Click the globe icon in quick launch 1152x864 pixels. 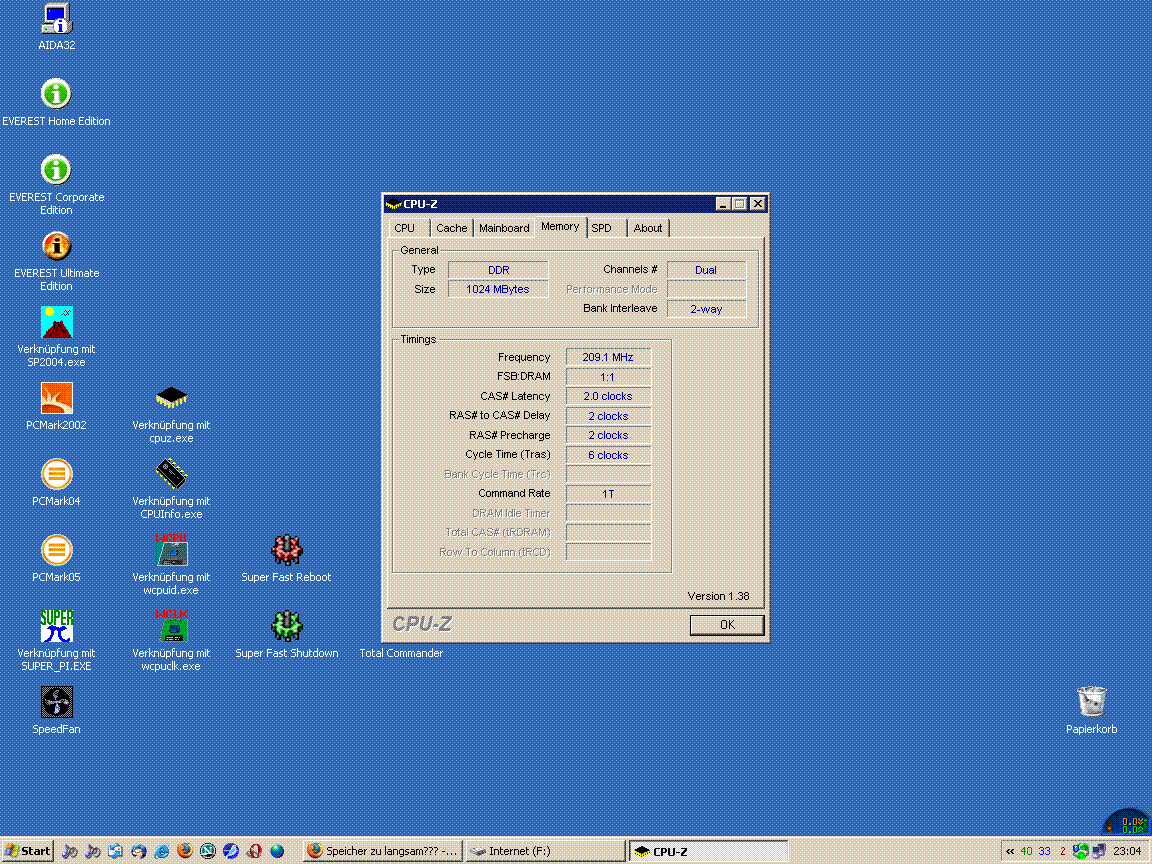277,851
